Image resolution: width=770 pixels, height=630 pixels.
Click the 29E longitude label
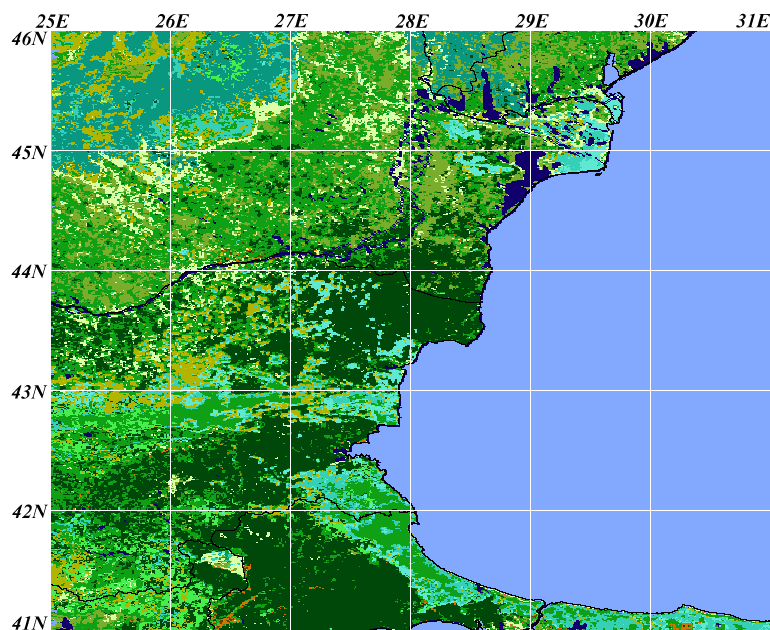[x=531, y=22]
